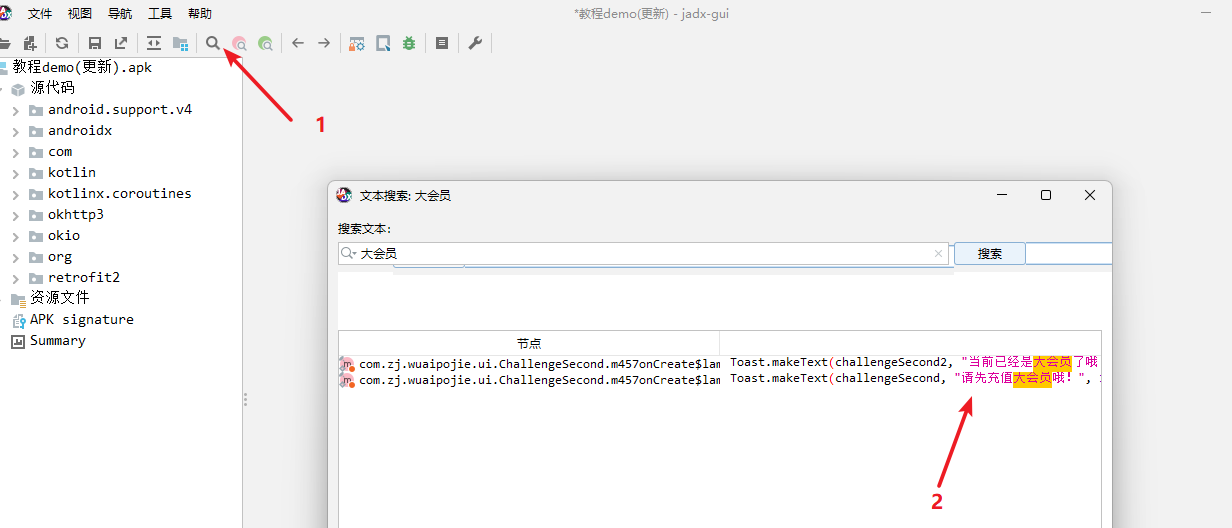Screen dimensions: 1232x528
Task: Open the 文件 menu
Action: point(40,14)
